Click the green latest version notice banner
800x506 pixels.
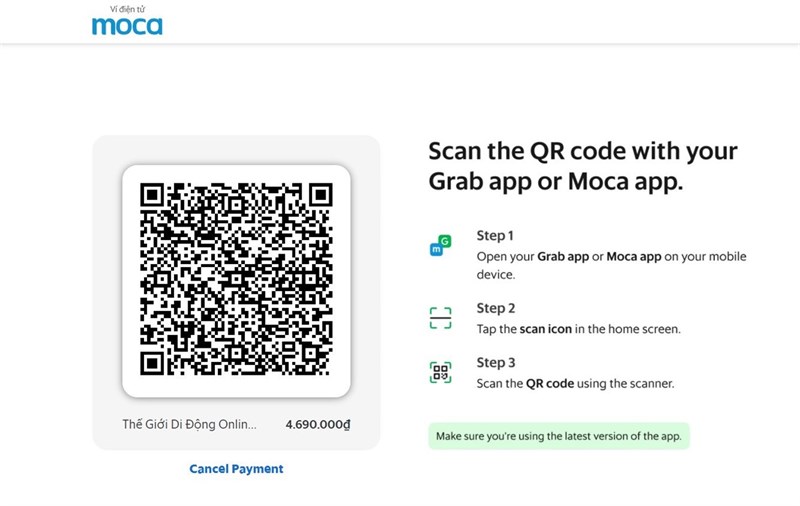click(559, 436)
